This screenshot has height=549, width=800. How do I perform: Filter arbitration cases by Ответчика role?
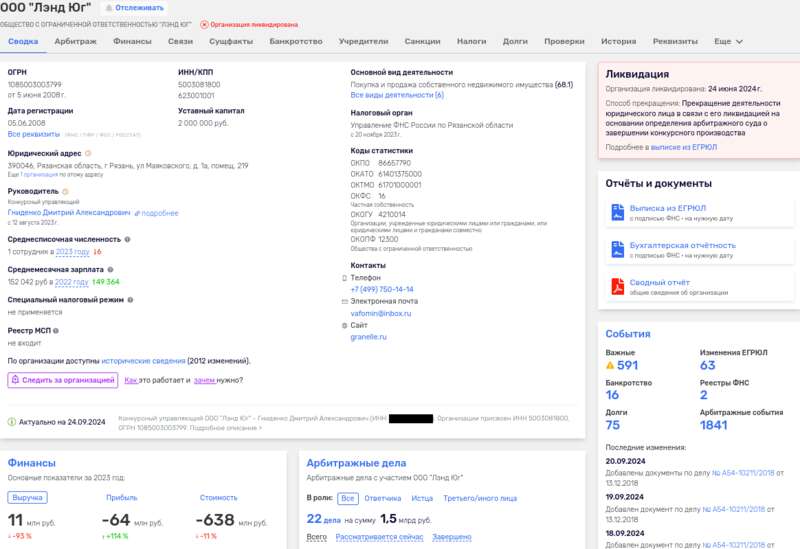pos(383,498)
